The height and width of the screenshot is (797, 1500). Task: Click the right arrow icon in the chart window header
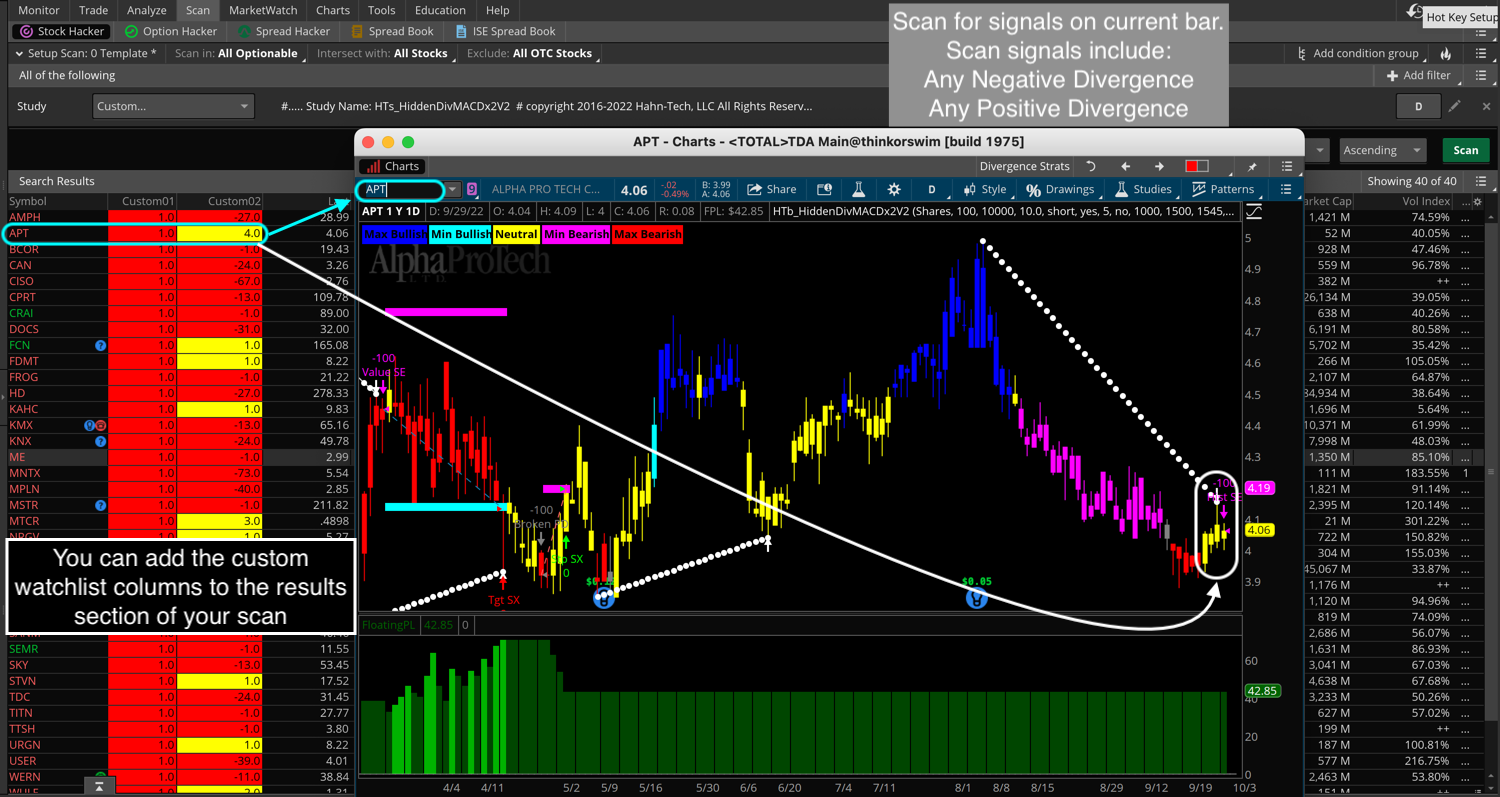1159,166
